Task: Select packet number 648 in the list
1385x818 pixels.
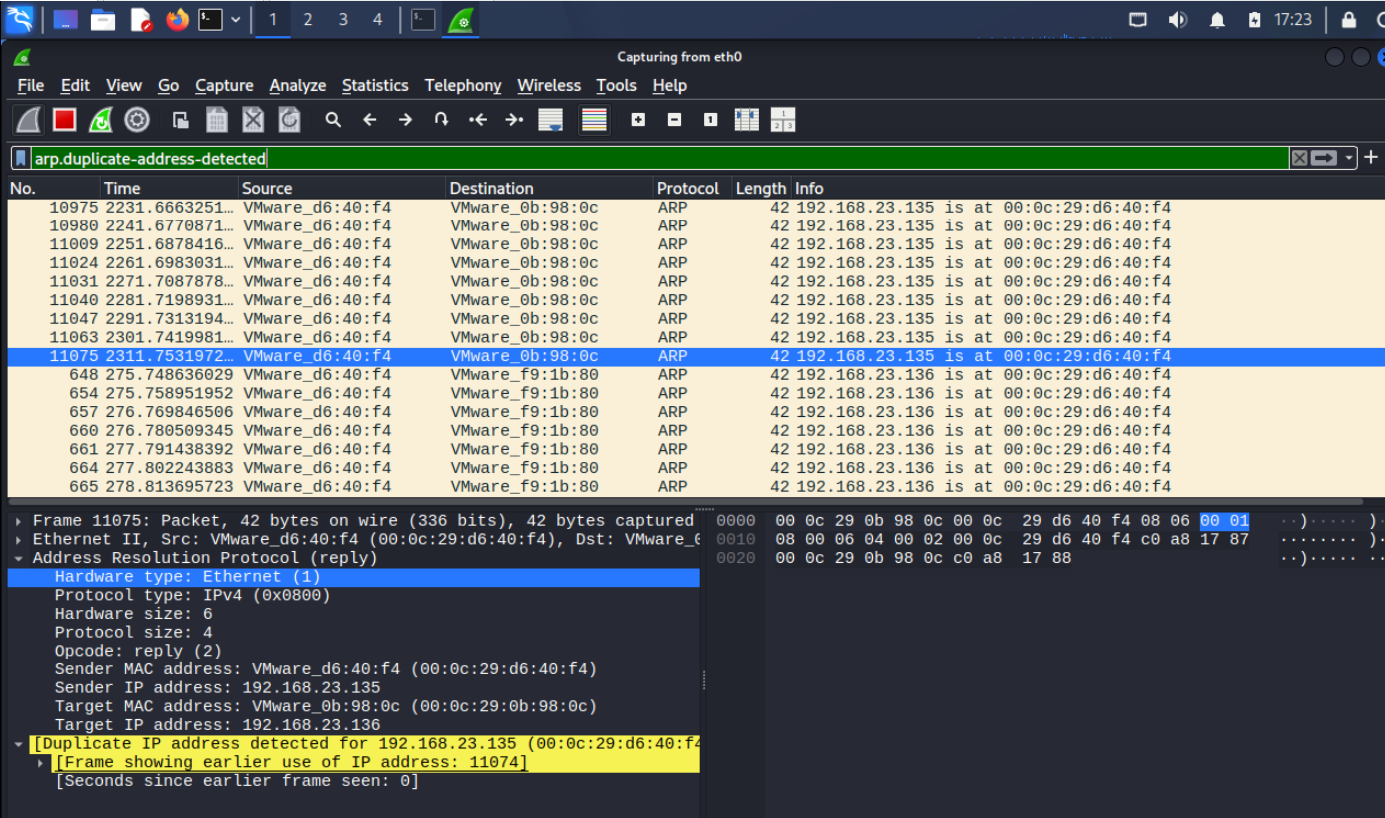Action: tap(696, 375)
